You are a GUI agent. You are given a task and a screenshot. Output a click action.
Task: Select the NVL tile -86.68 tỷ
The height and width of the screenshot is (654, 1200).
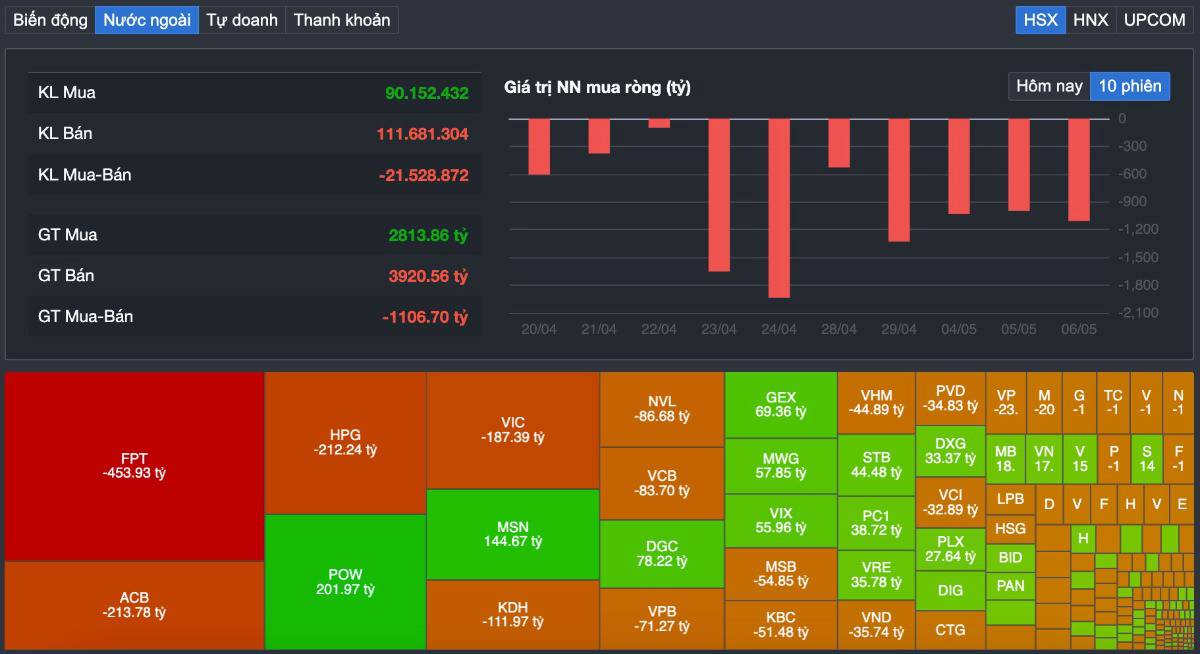(x=661, y=408)
